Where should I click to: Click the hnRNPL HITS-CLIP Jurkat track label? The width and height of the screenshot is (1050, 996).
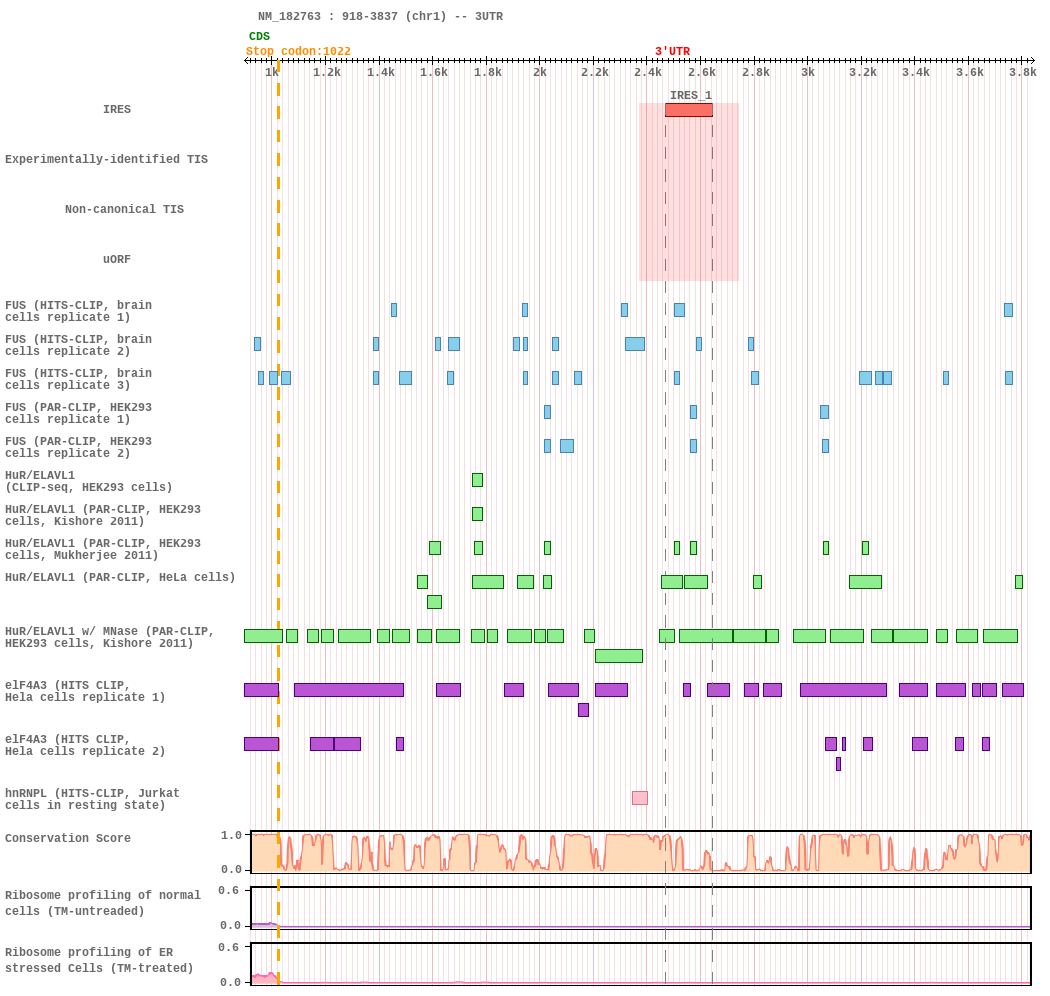click(92, 799)
